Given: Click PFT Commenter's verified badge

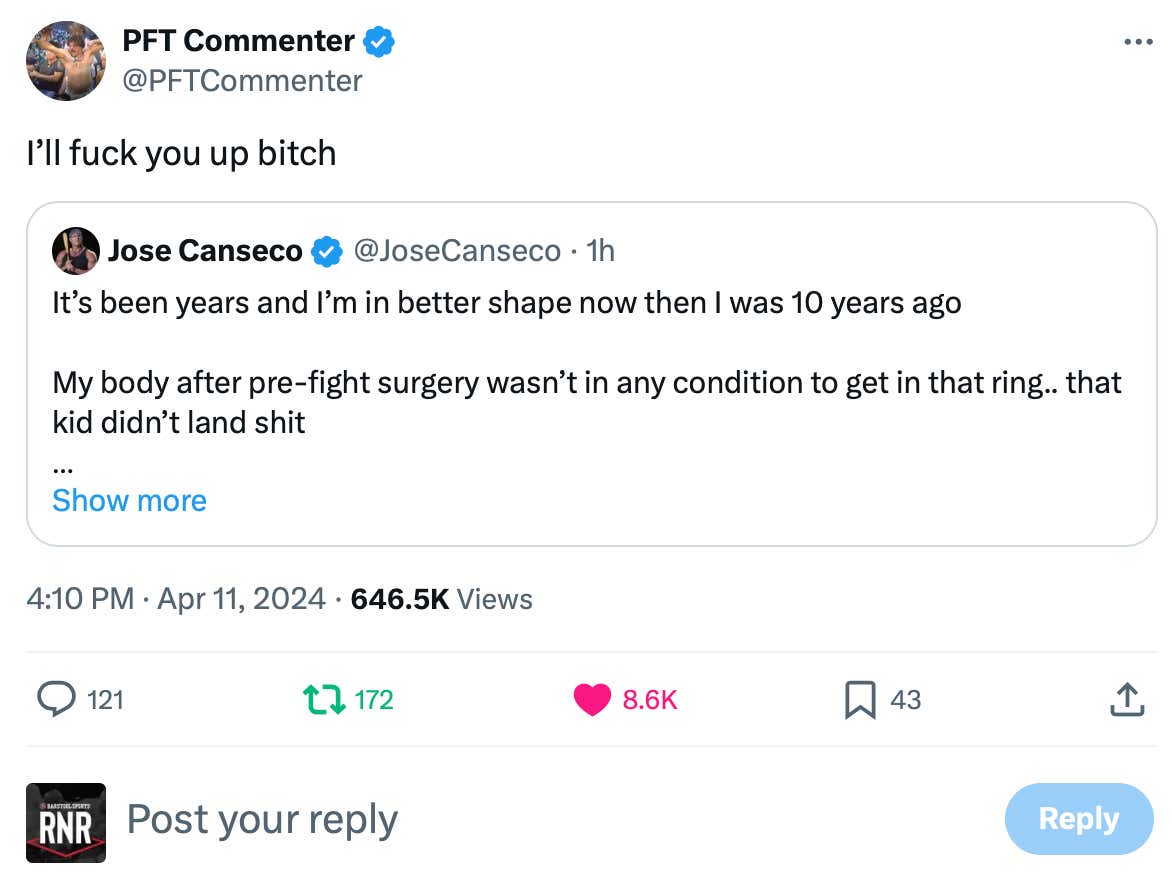Looking at the screenshot, I should click(378, 40).
